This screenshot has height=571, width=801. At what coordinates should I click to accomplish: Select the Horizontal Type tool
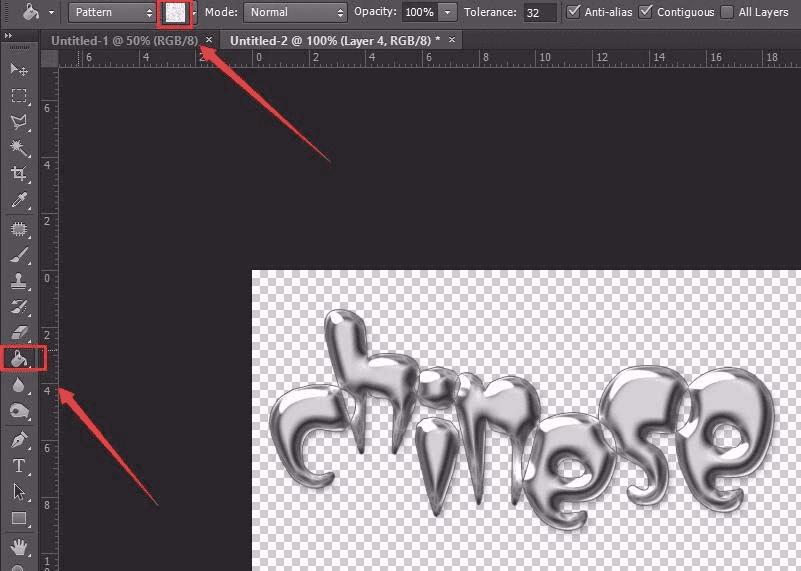click(x=19, y=466)
